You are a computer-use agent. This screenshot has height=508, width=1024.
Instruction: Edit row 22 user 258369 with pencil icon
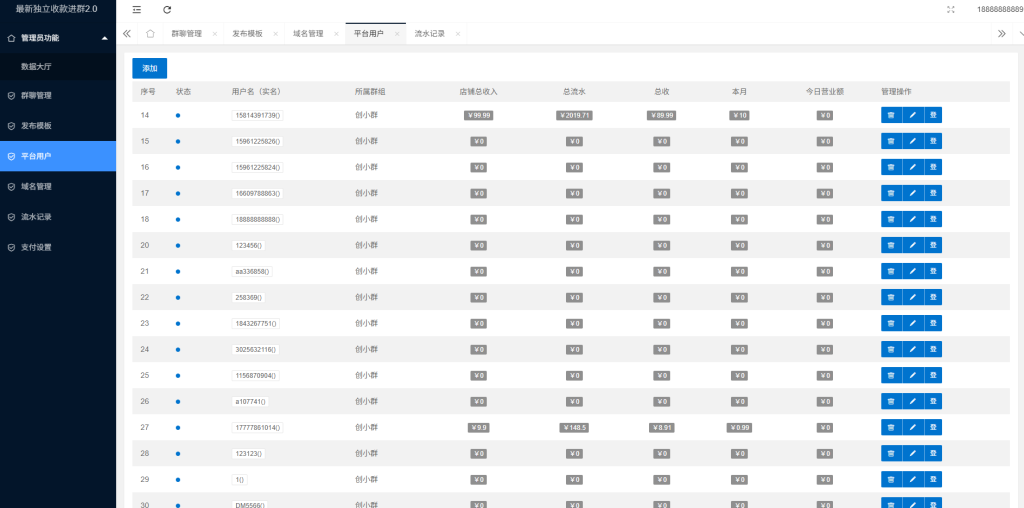click(912, 297)
